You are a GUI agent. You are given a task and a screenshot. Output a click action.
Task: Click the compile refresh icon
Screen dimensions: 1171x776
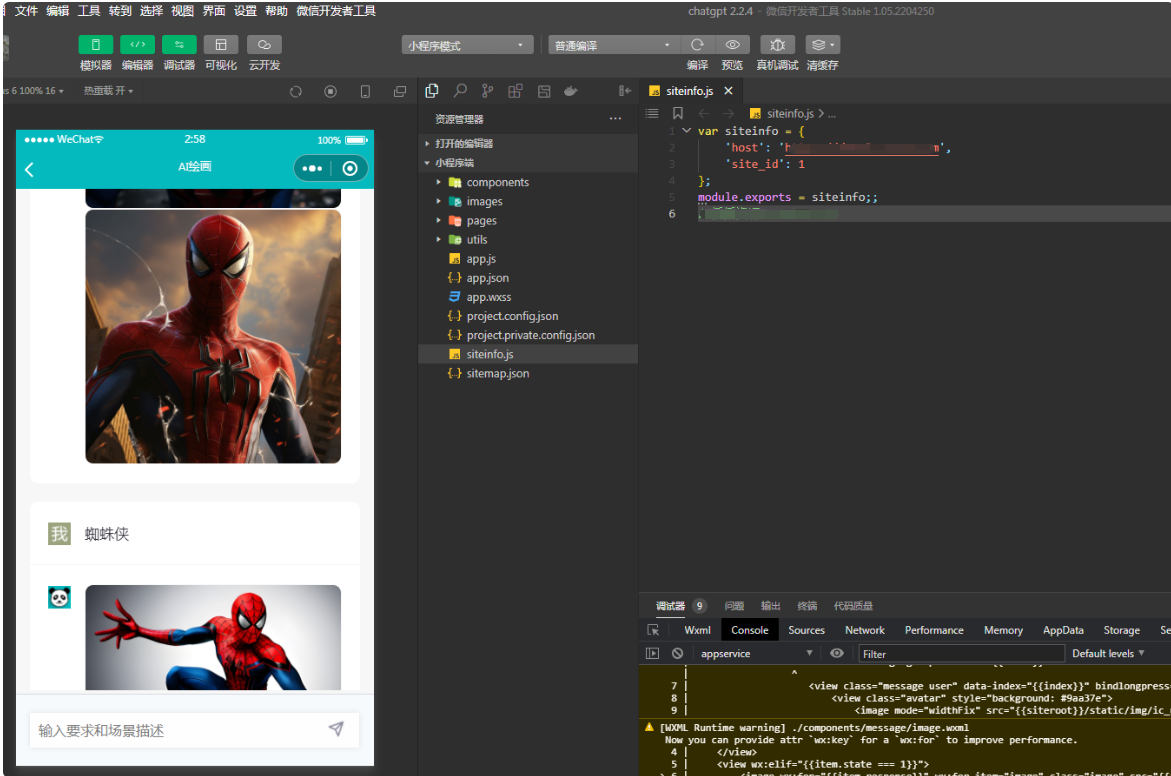[697, 45]
